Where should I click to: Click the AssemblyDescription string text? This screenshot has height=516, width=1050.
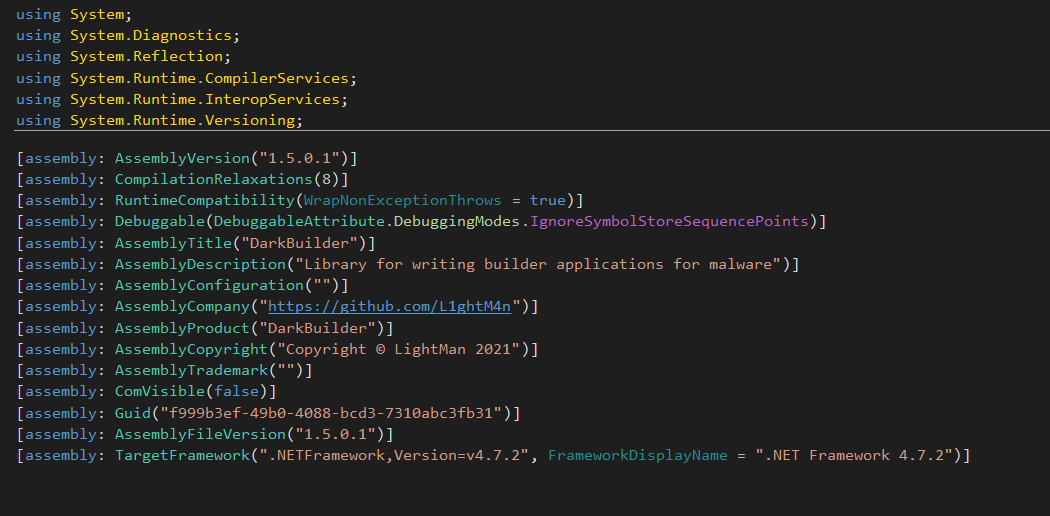click(x=528, y=264)
